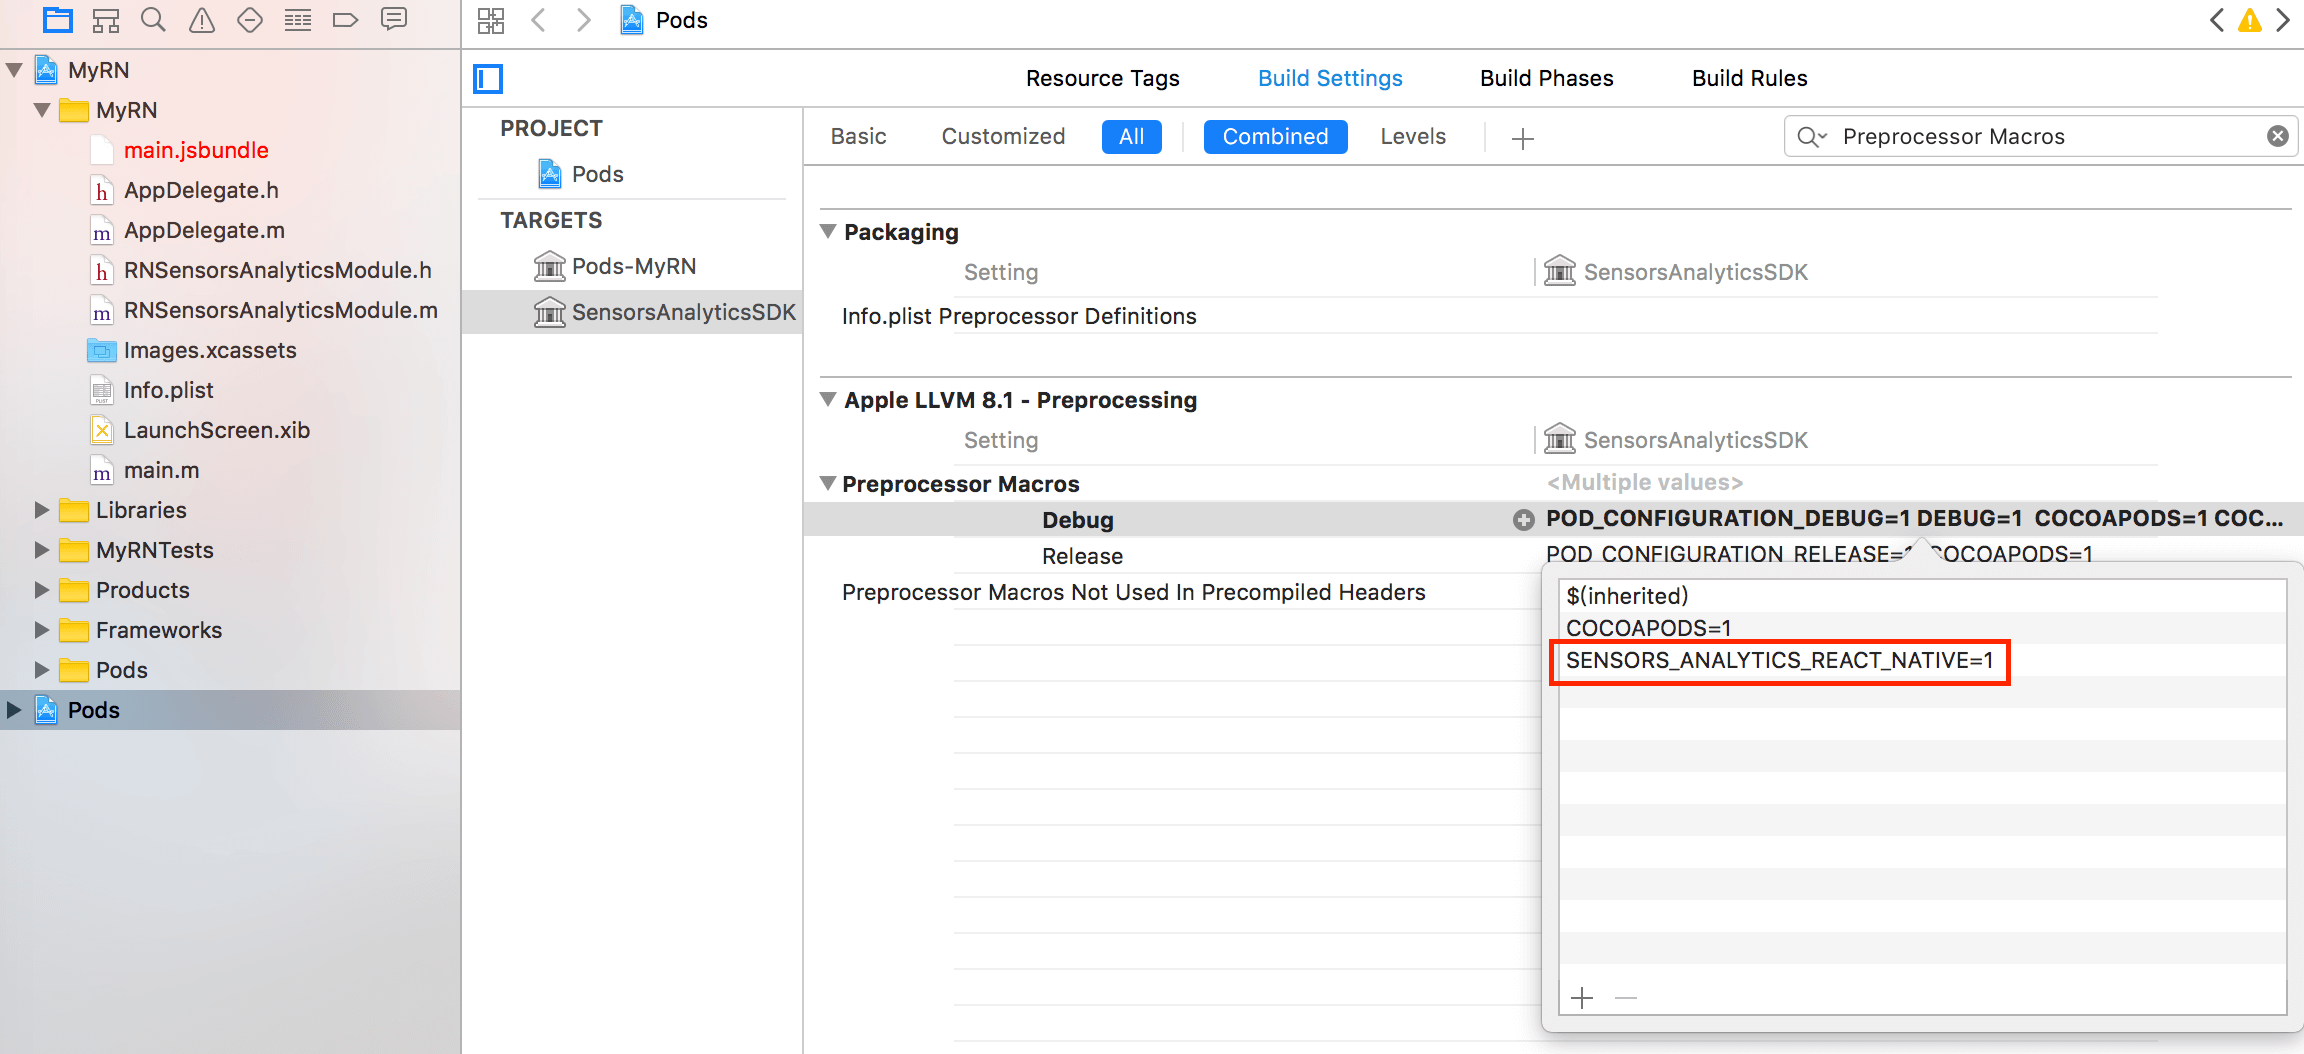The image size is (2304, 1054).
Task: Open the Breakpoint navigator icon
Action: click(346, 20)
